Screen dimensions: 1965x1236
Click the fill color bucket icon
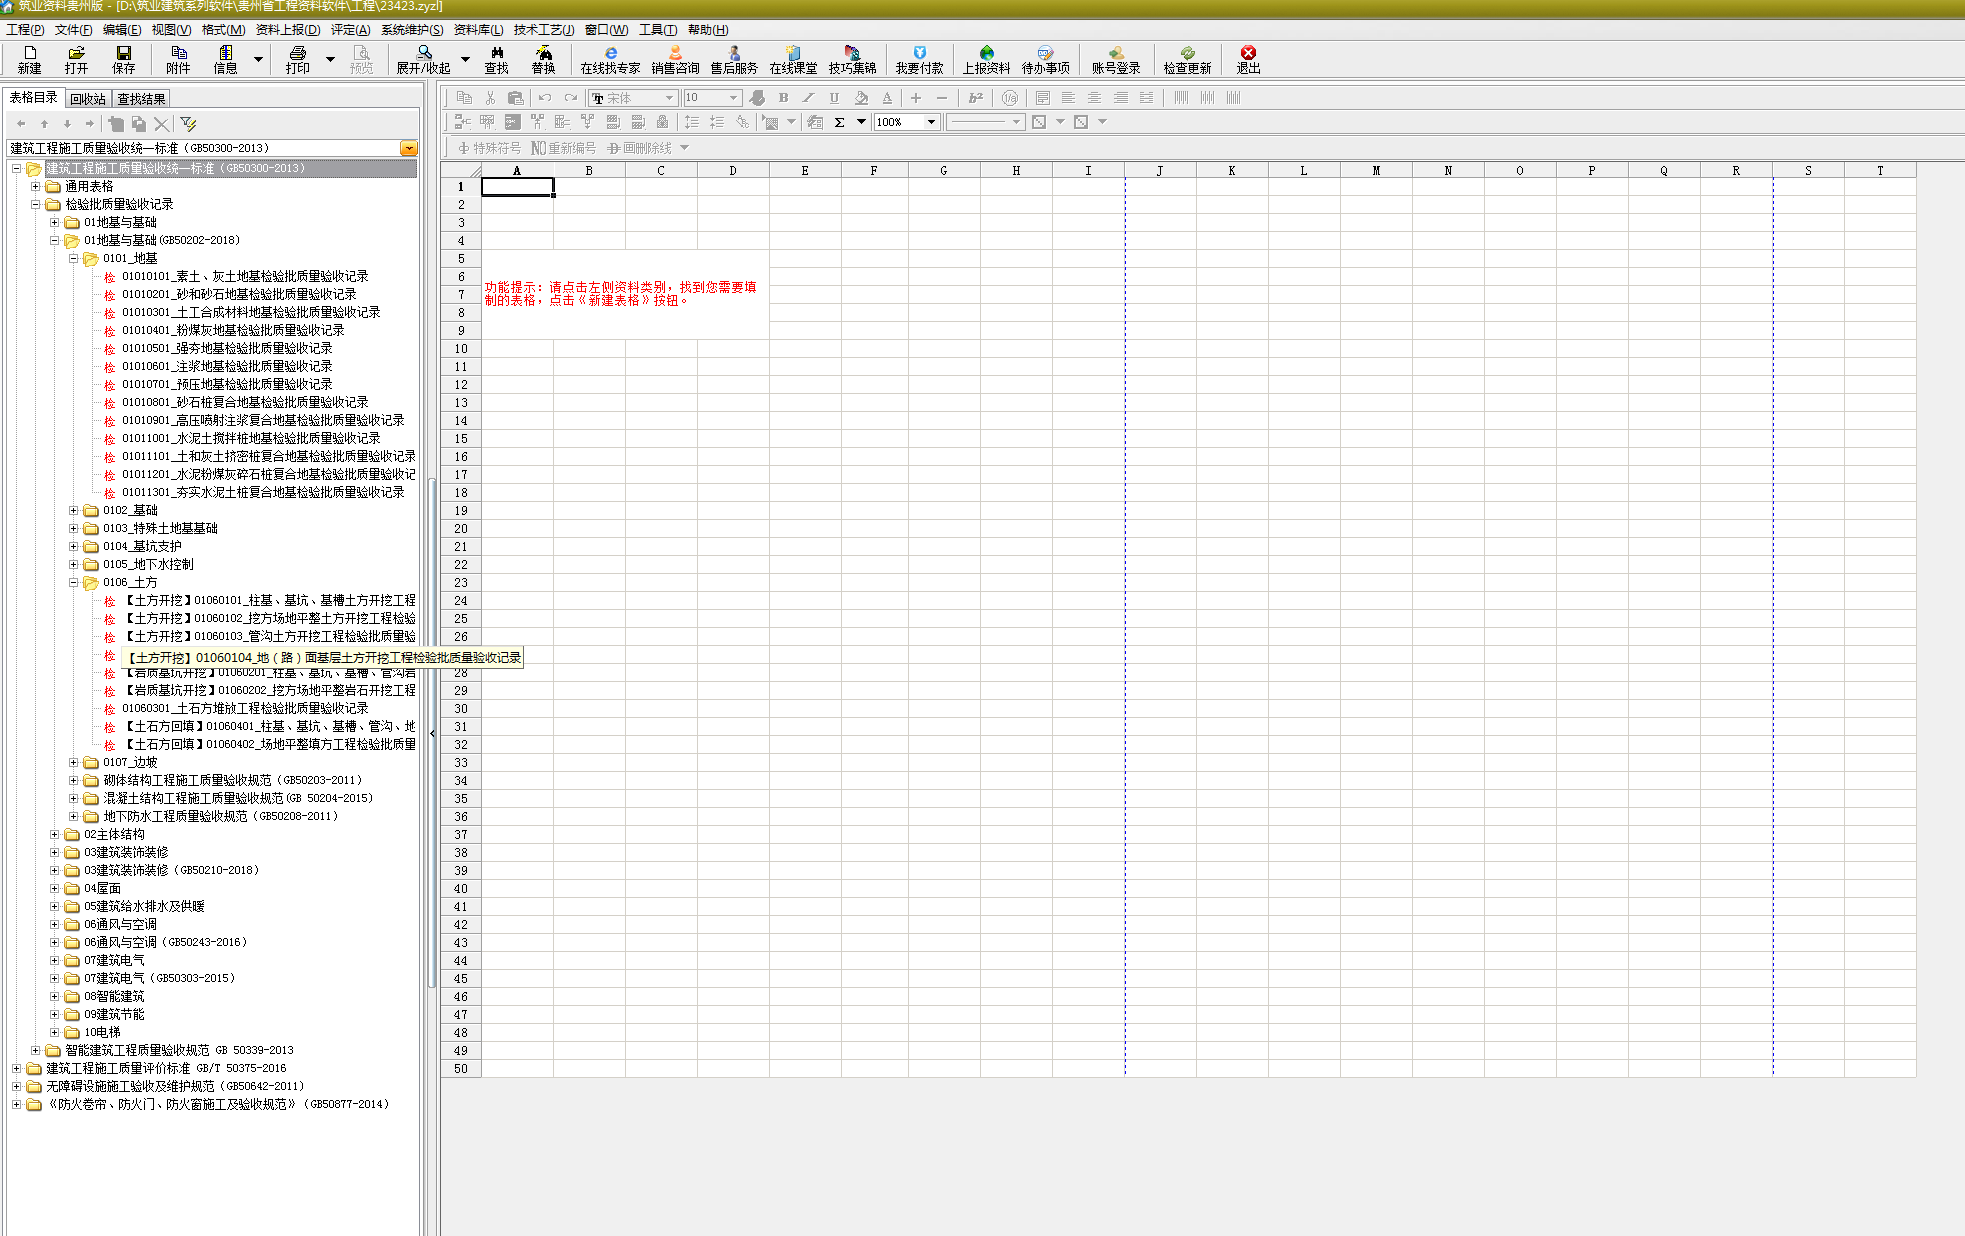(x=861, y=98)
